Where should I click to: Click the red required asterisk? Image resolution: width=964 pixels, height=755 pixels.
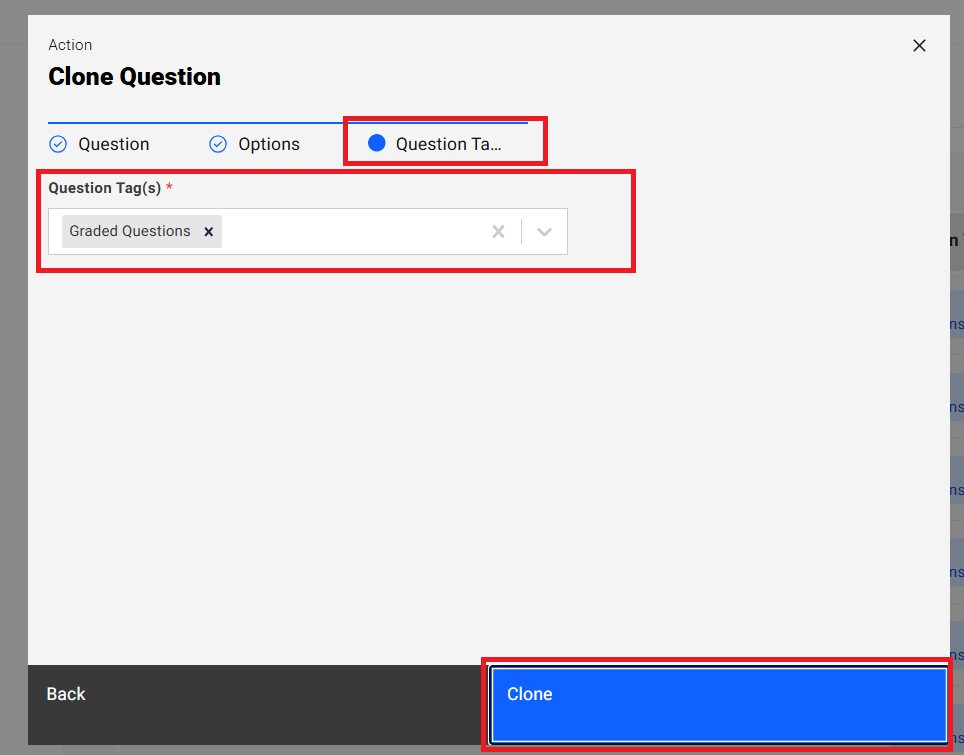[169, 187]
